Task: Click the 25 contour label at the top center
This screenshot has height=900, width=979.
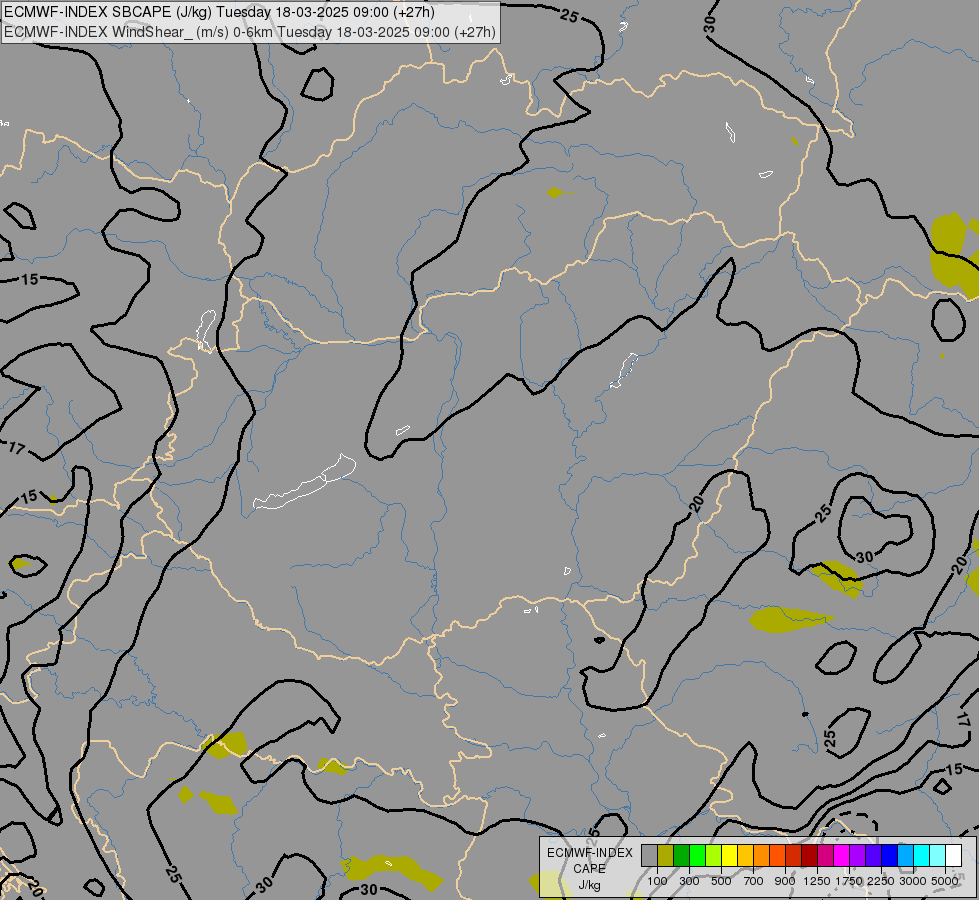Action: (569, 15)
